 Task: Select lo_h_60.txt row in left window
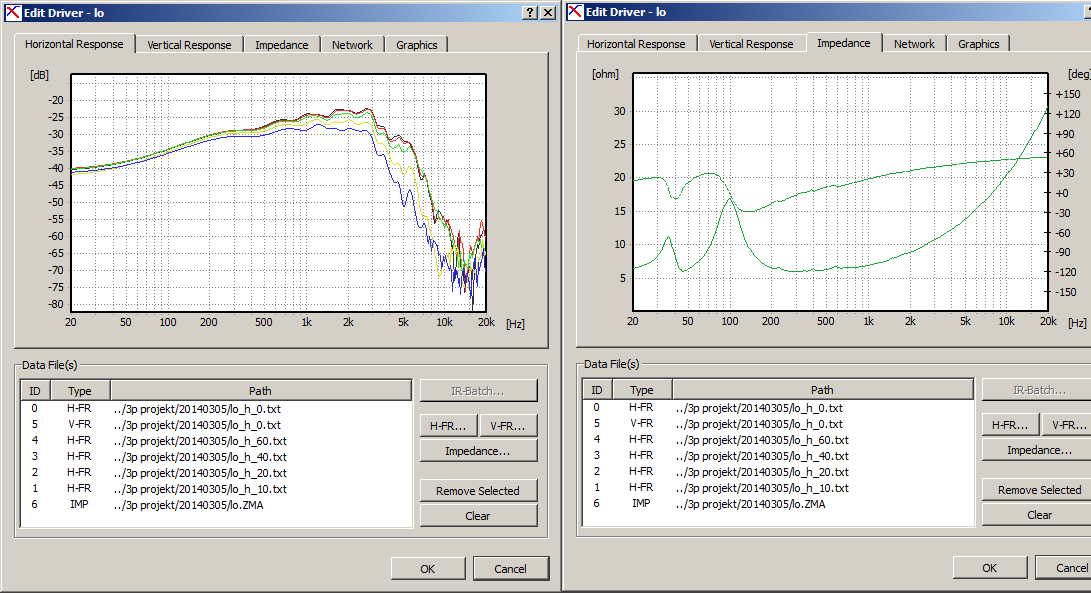coord(216,441)
